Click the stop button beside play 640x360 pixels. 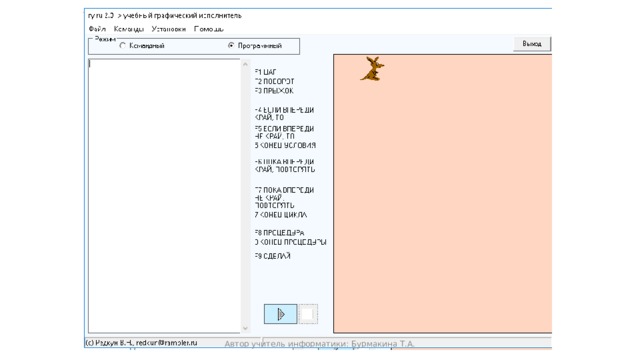click(x=308, y=314)
